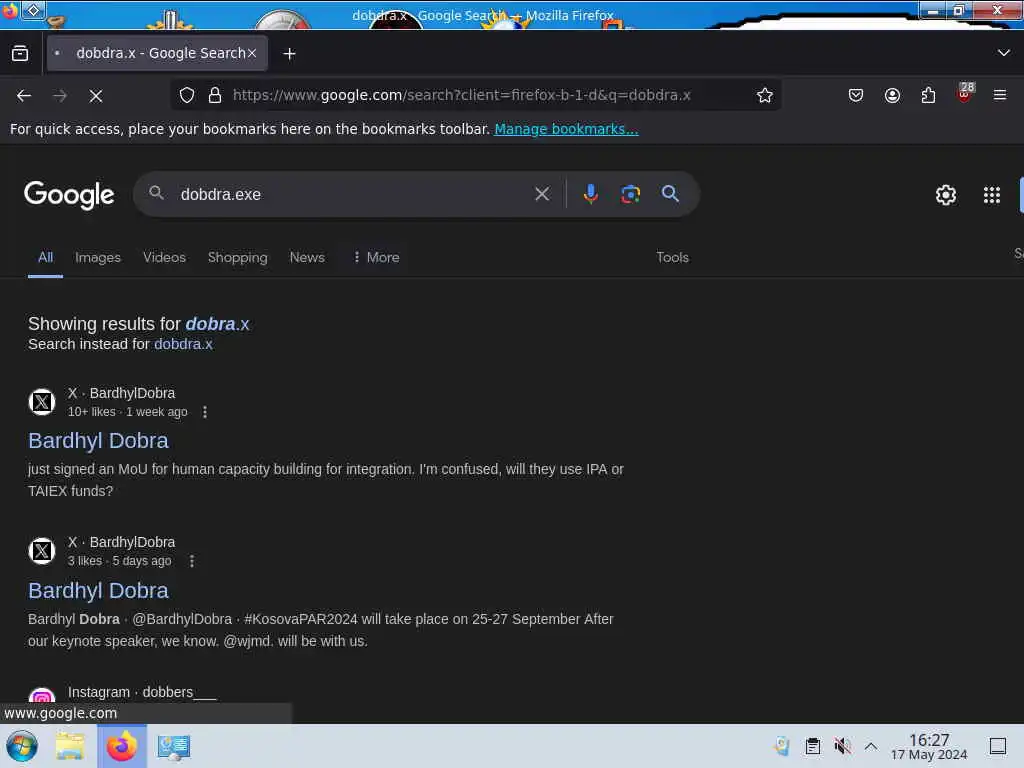Stop loading the page with the X button
1024x768 pixels.
click(96, 96)
